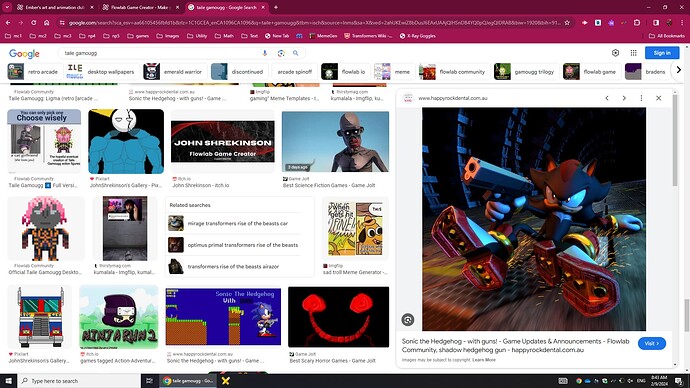Click the Windows Start button
The image size is (690, 388).
pos(8,381)
